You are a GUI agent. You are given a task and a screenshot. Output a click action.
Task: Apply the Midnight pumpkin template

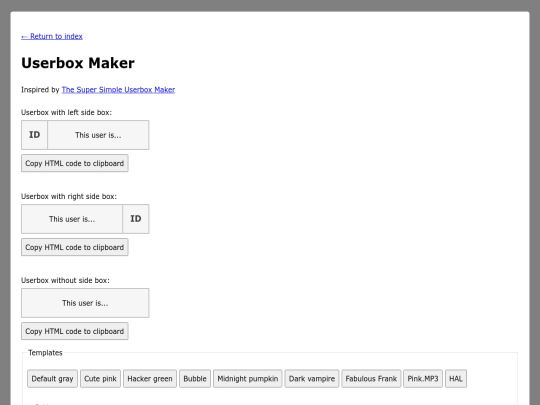tap(248, 379)
